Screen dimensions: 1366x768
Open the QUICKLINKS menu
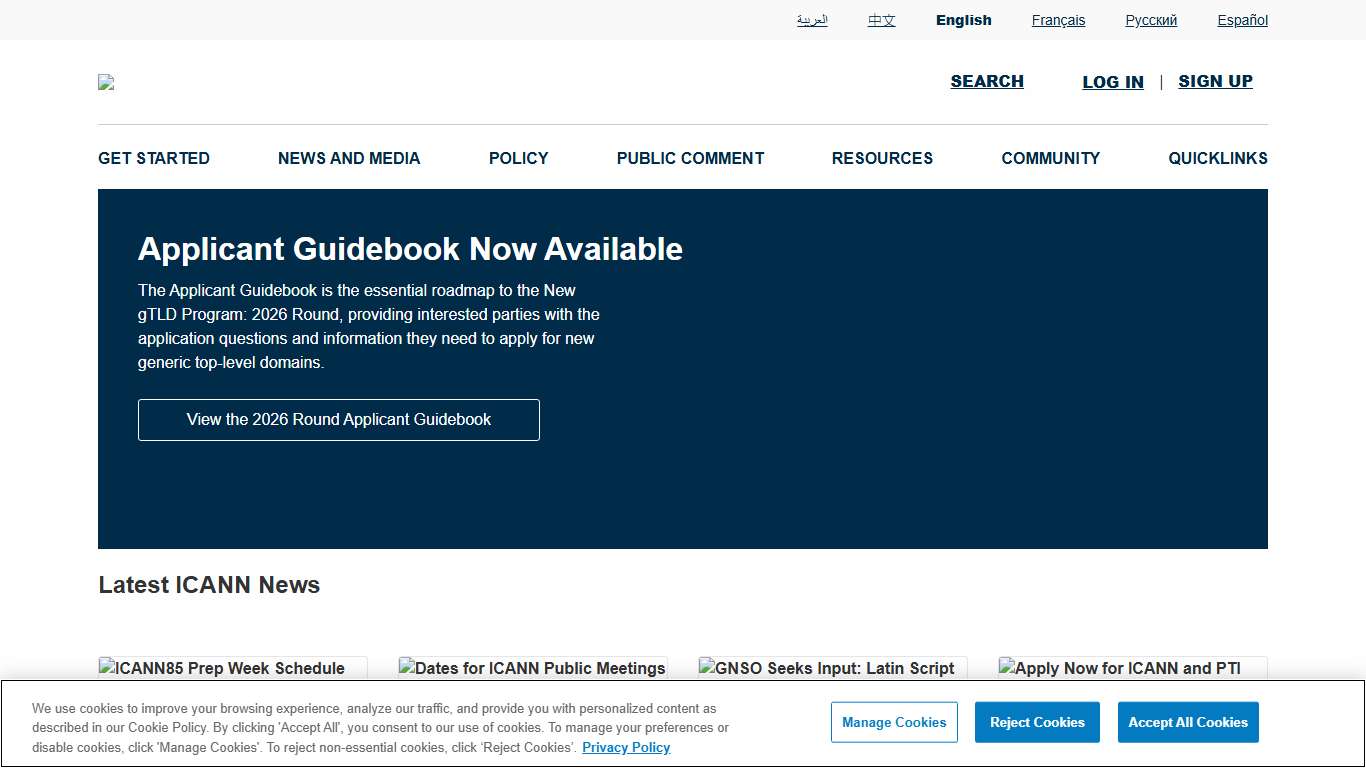pos(1217,158)
